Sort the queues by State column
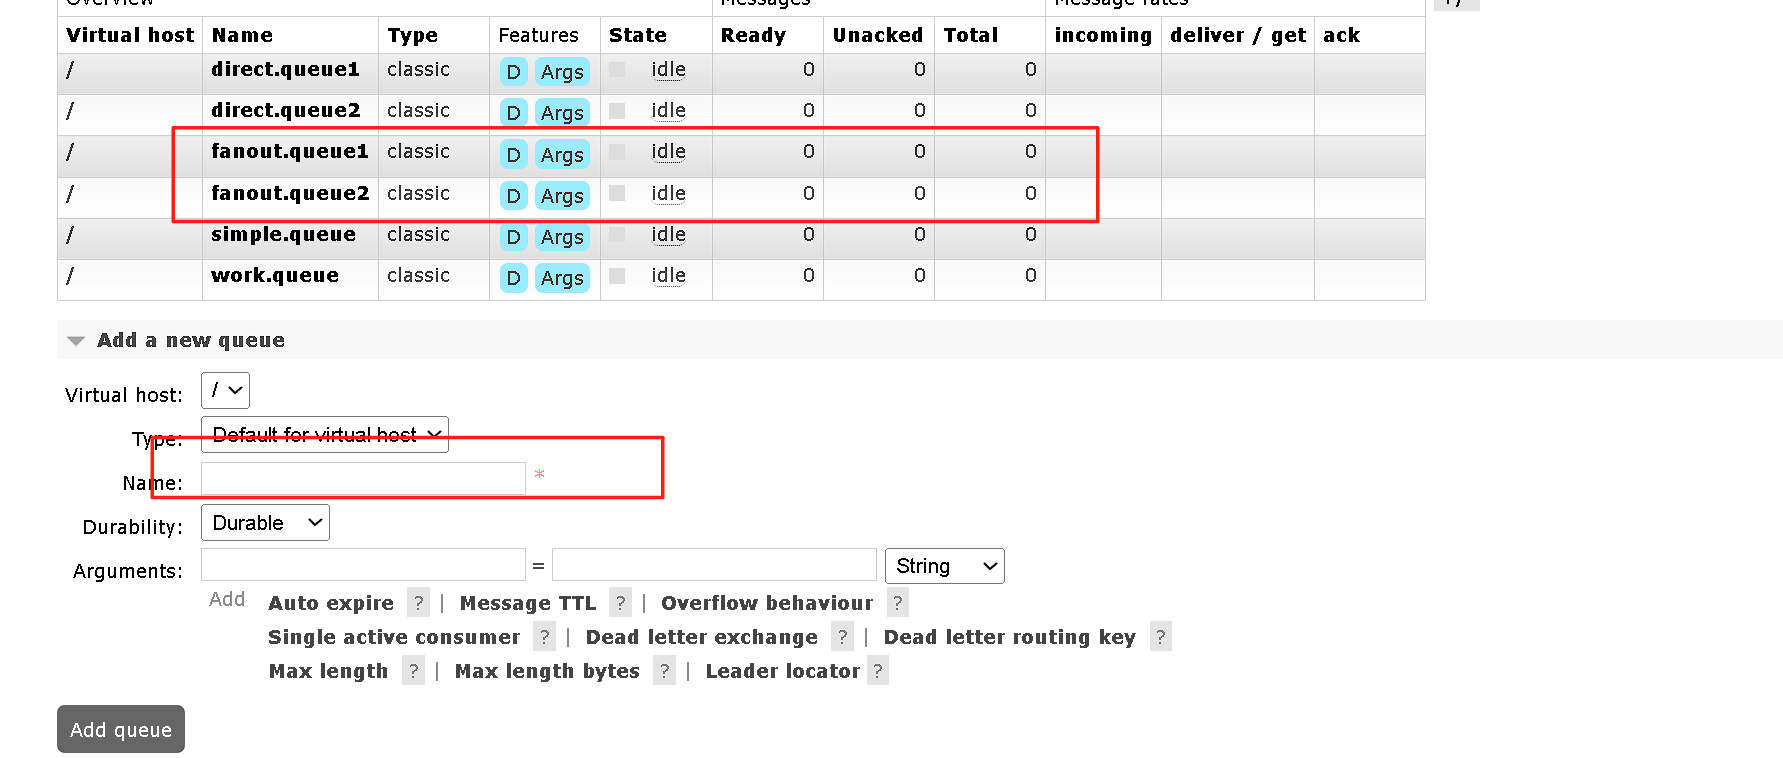The height and width of the screenshot is (758, 1783). [x=638, y=35]
